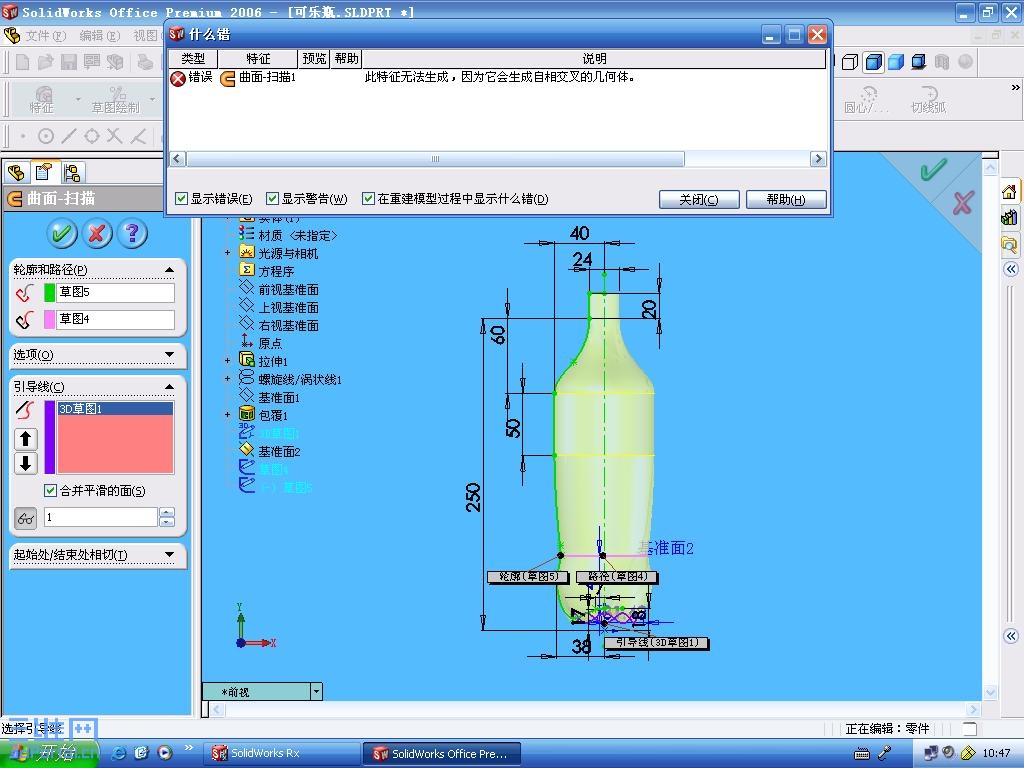Image resolution: width=1024 pixels, height=768 pixels.
Task: Select 3D草图1 in the guide curves list
Action: tap(116, 409)
